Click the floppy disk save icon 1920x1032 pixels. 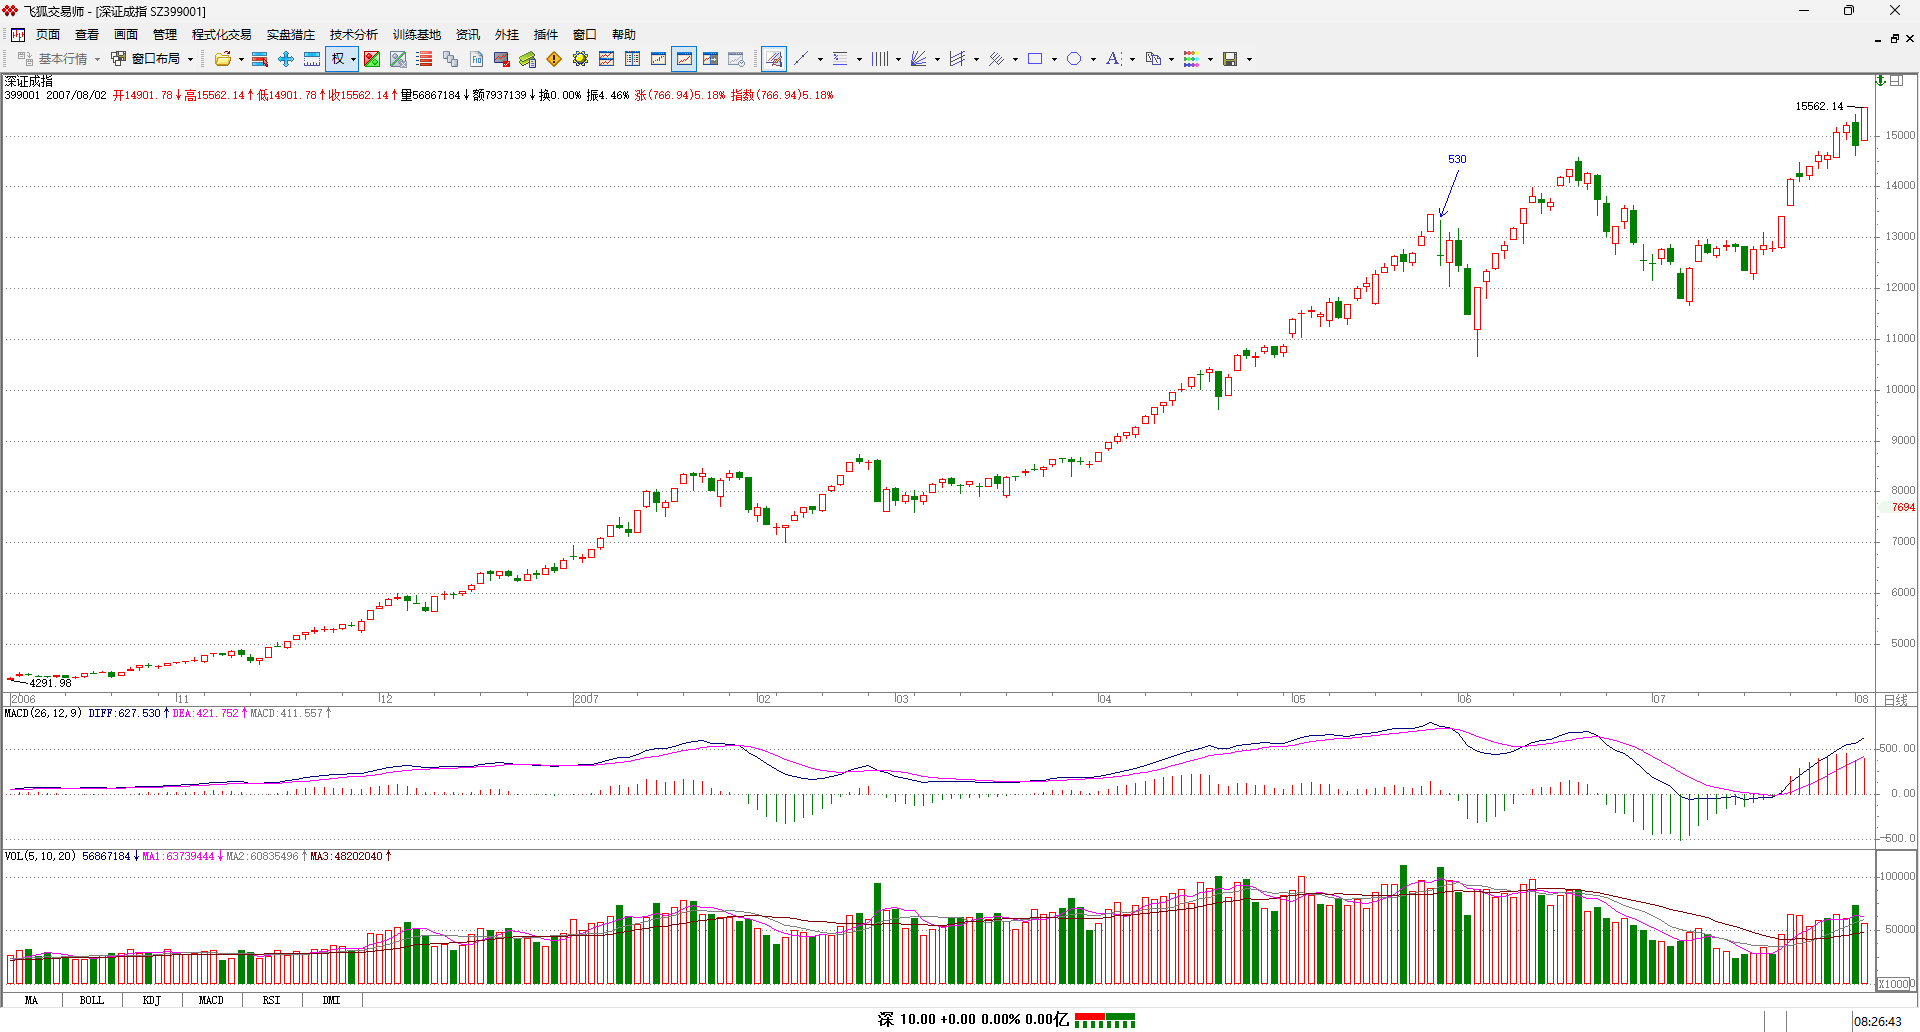1230,59
